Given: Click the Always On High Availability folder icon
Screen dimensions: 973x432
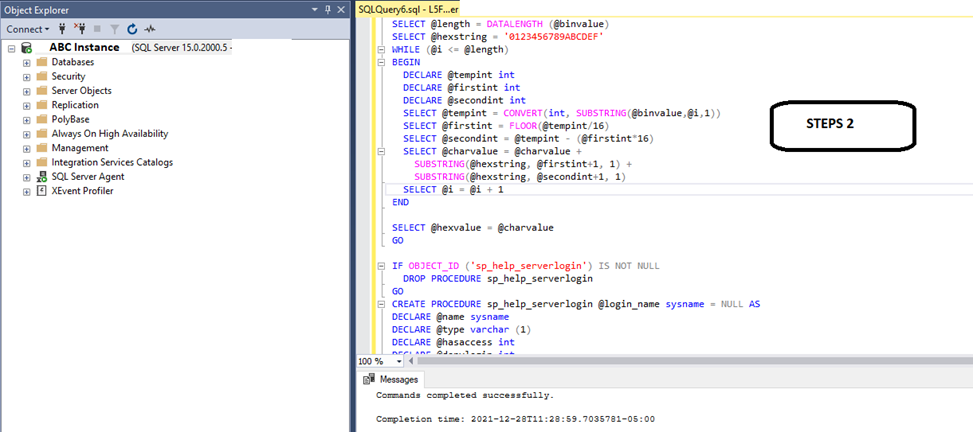Looking at the screenshot, I should coord(42,133).
